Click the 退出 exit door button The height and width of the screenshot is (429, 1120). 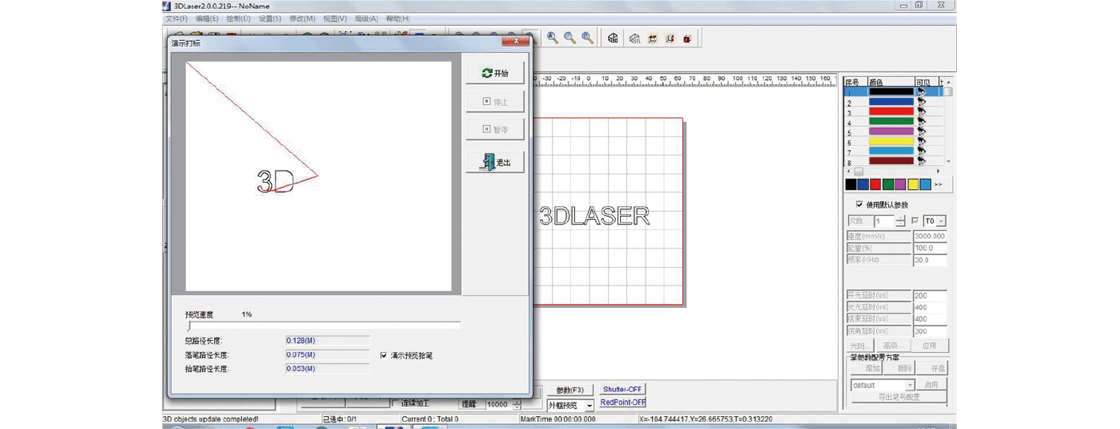496,162
